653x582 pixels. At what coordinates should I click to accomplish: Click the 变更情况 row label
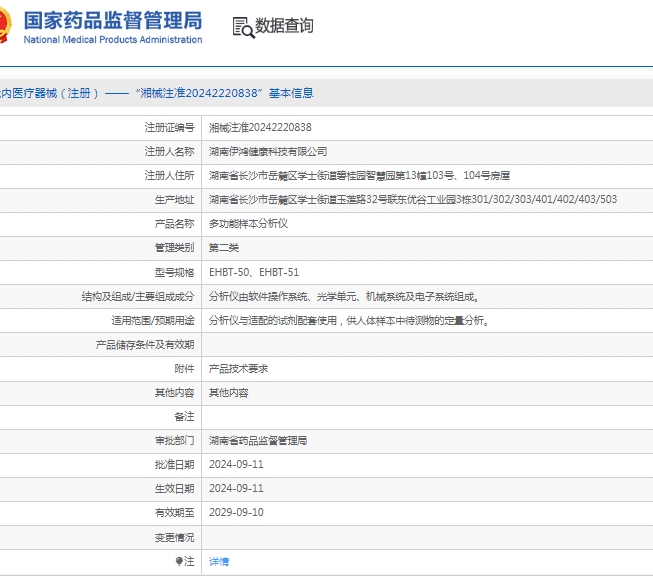click(x=174, y=537)
